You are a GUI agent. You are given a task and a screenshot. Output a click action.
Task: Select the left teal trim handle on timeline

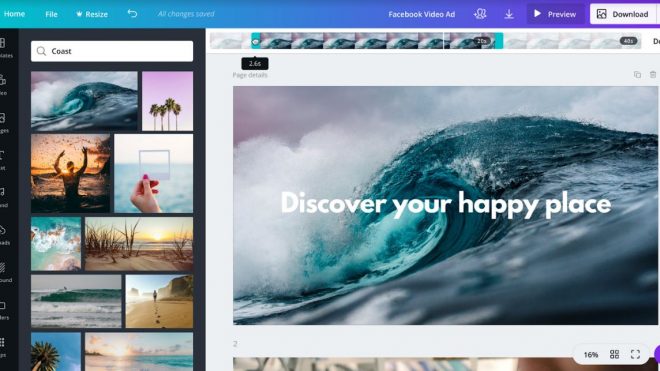click(x=255, y=41)
